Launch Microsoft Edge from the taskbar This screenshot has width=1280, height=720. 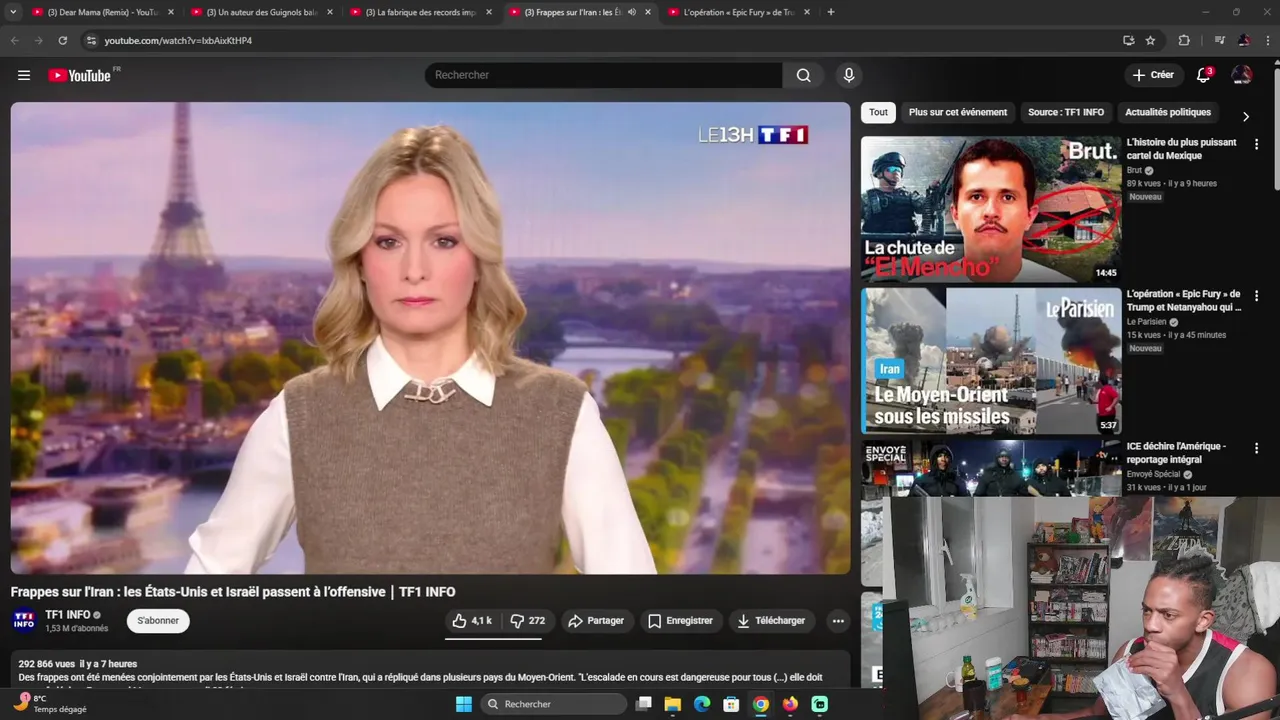pyautogui.click(x=702, y=704)
